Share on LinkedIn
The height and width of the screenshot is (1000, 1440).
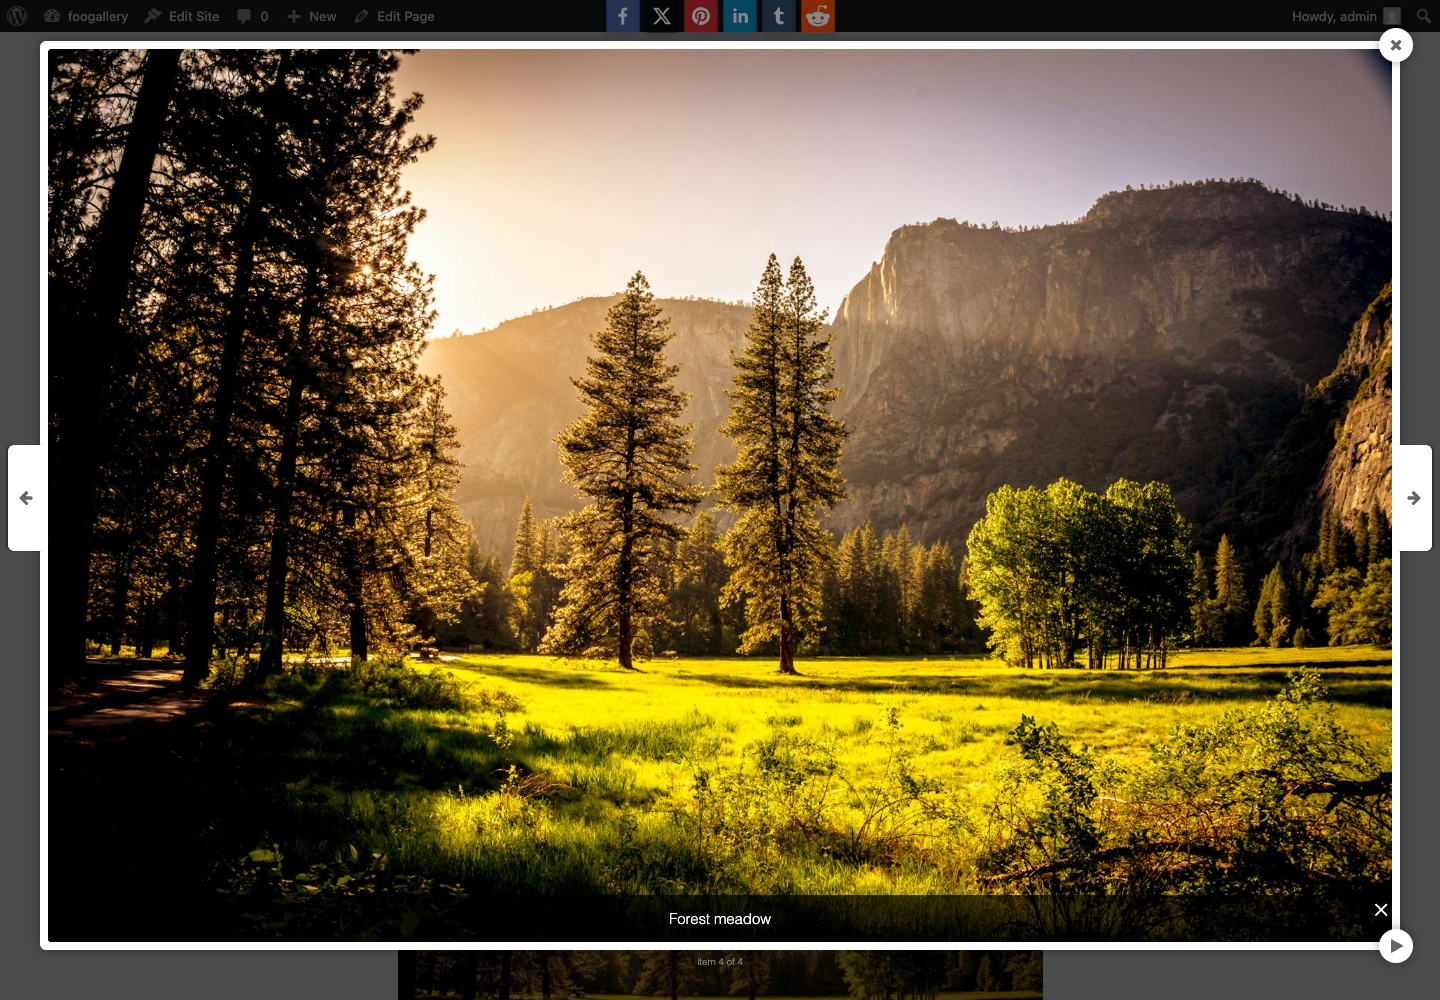[740, 16]
